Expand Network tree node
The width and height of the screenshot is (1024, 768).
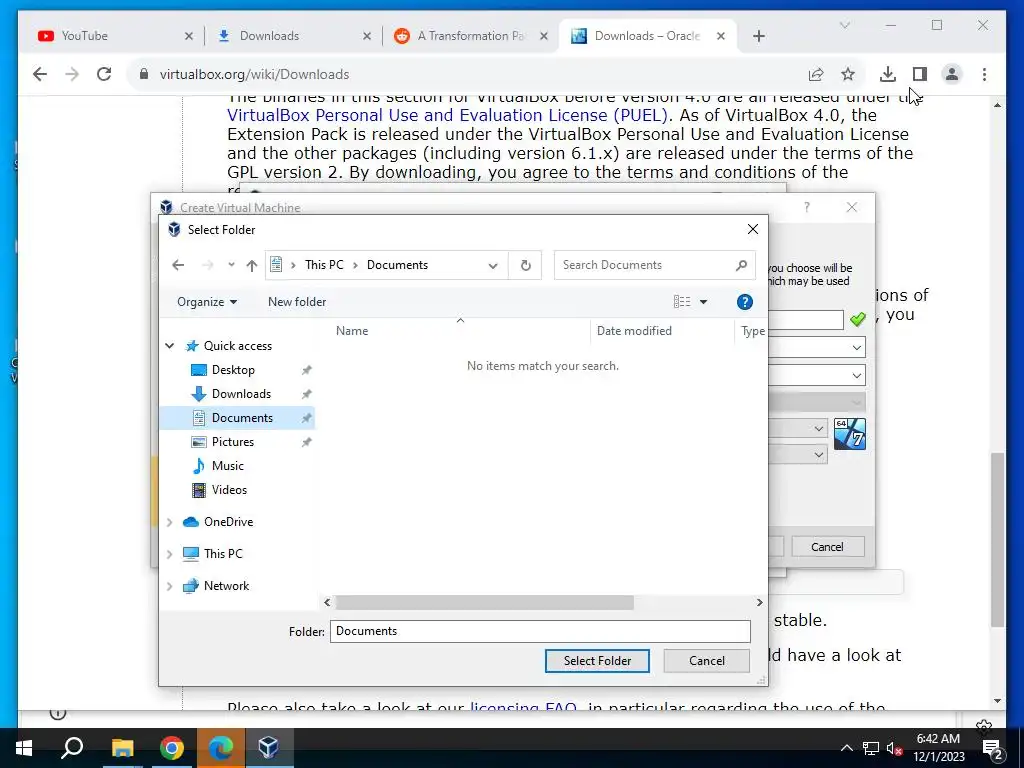point(170,586)
